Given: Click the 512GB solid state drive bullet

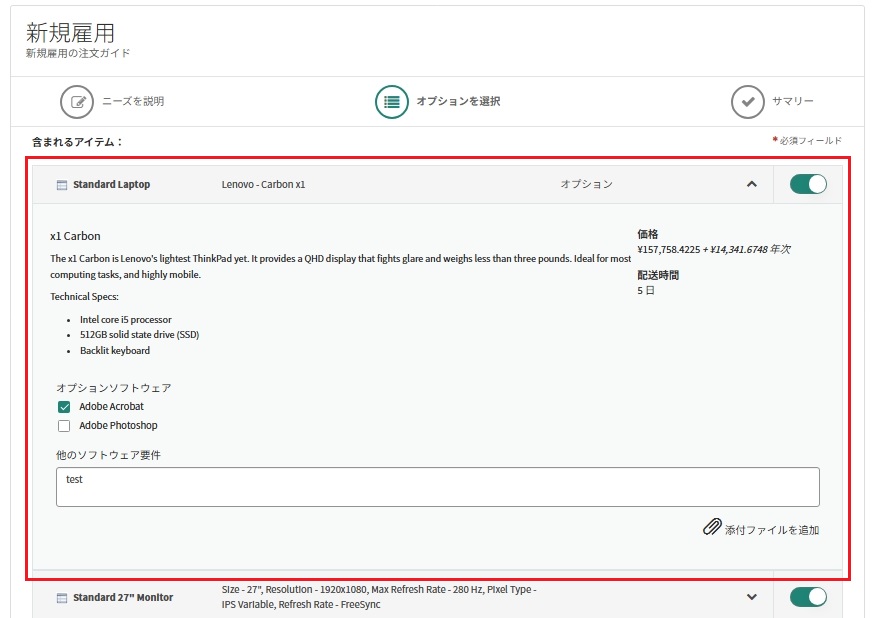Looking at the screenshot, I should click(139, 335).
